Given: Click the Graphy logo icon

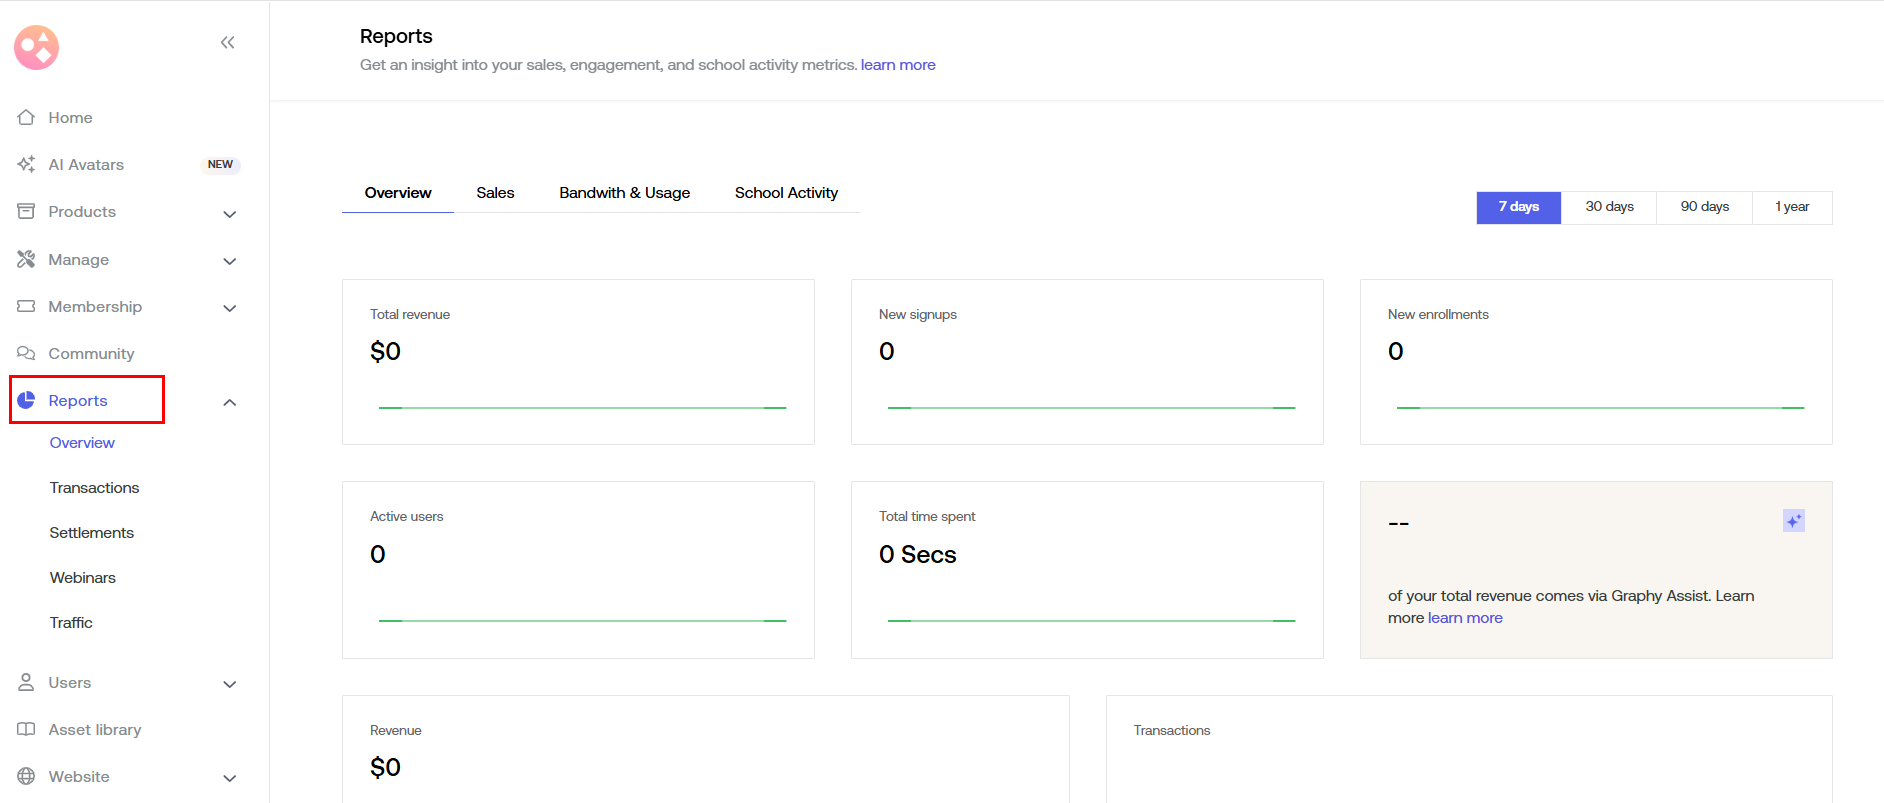Looking at the screenshot, I should point(37,47).
